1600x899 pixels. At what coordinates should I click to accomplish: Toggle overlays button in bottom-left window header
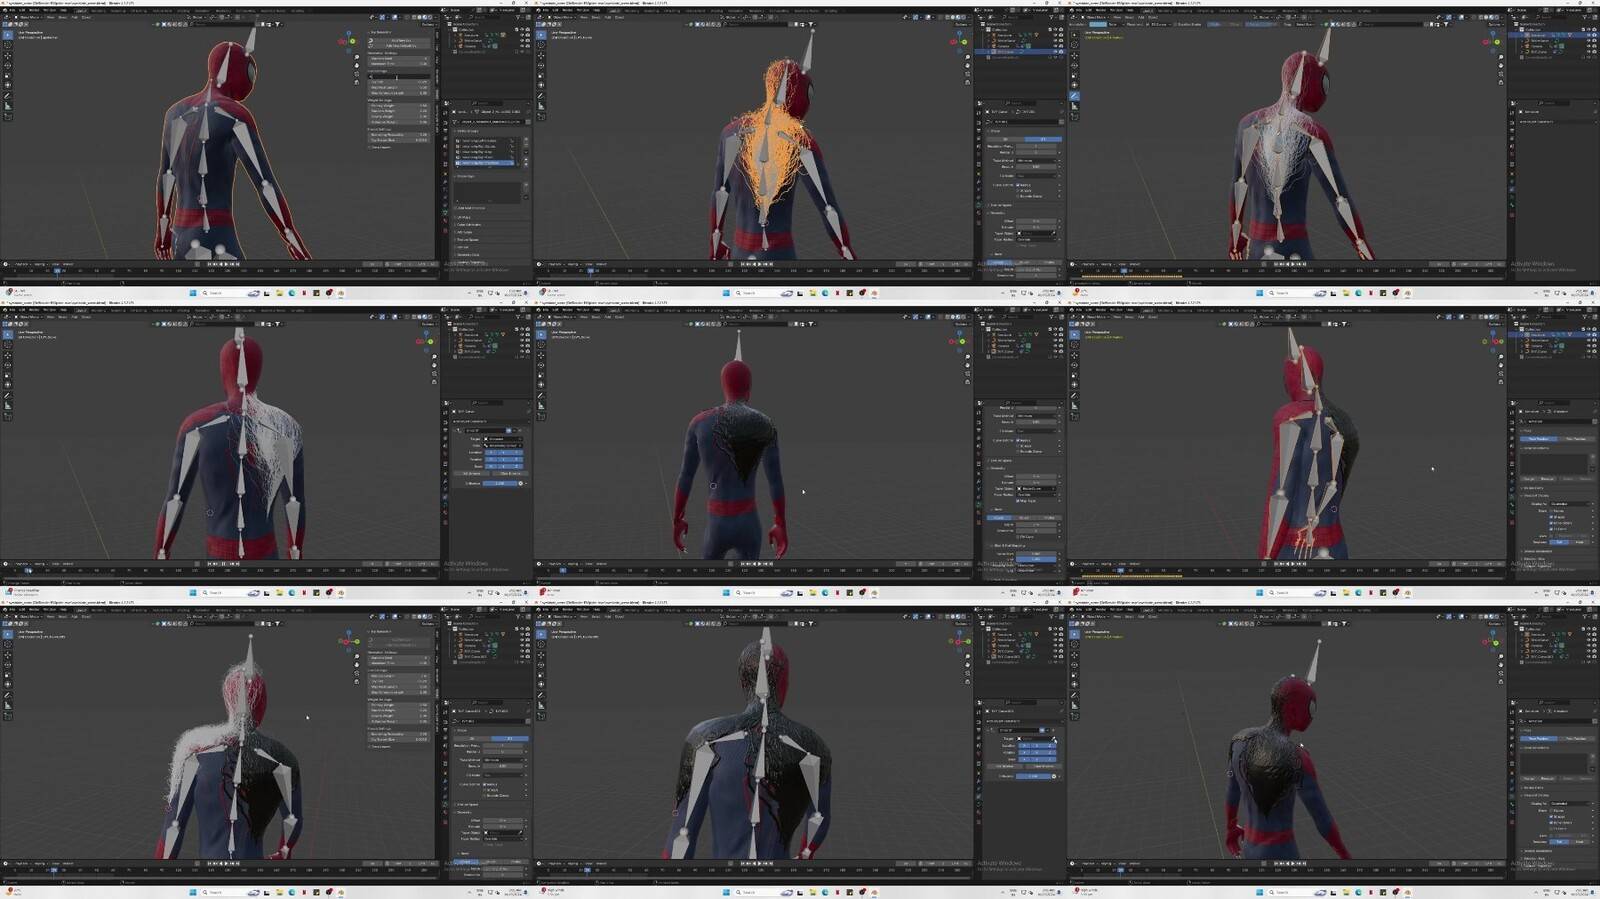coord(394,616)
